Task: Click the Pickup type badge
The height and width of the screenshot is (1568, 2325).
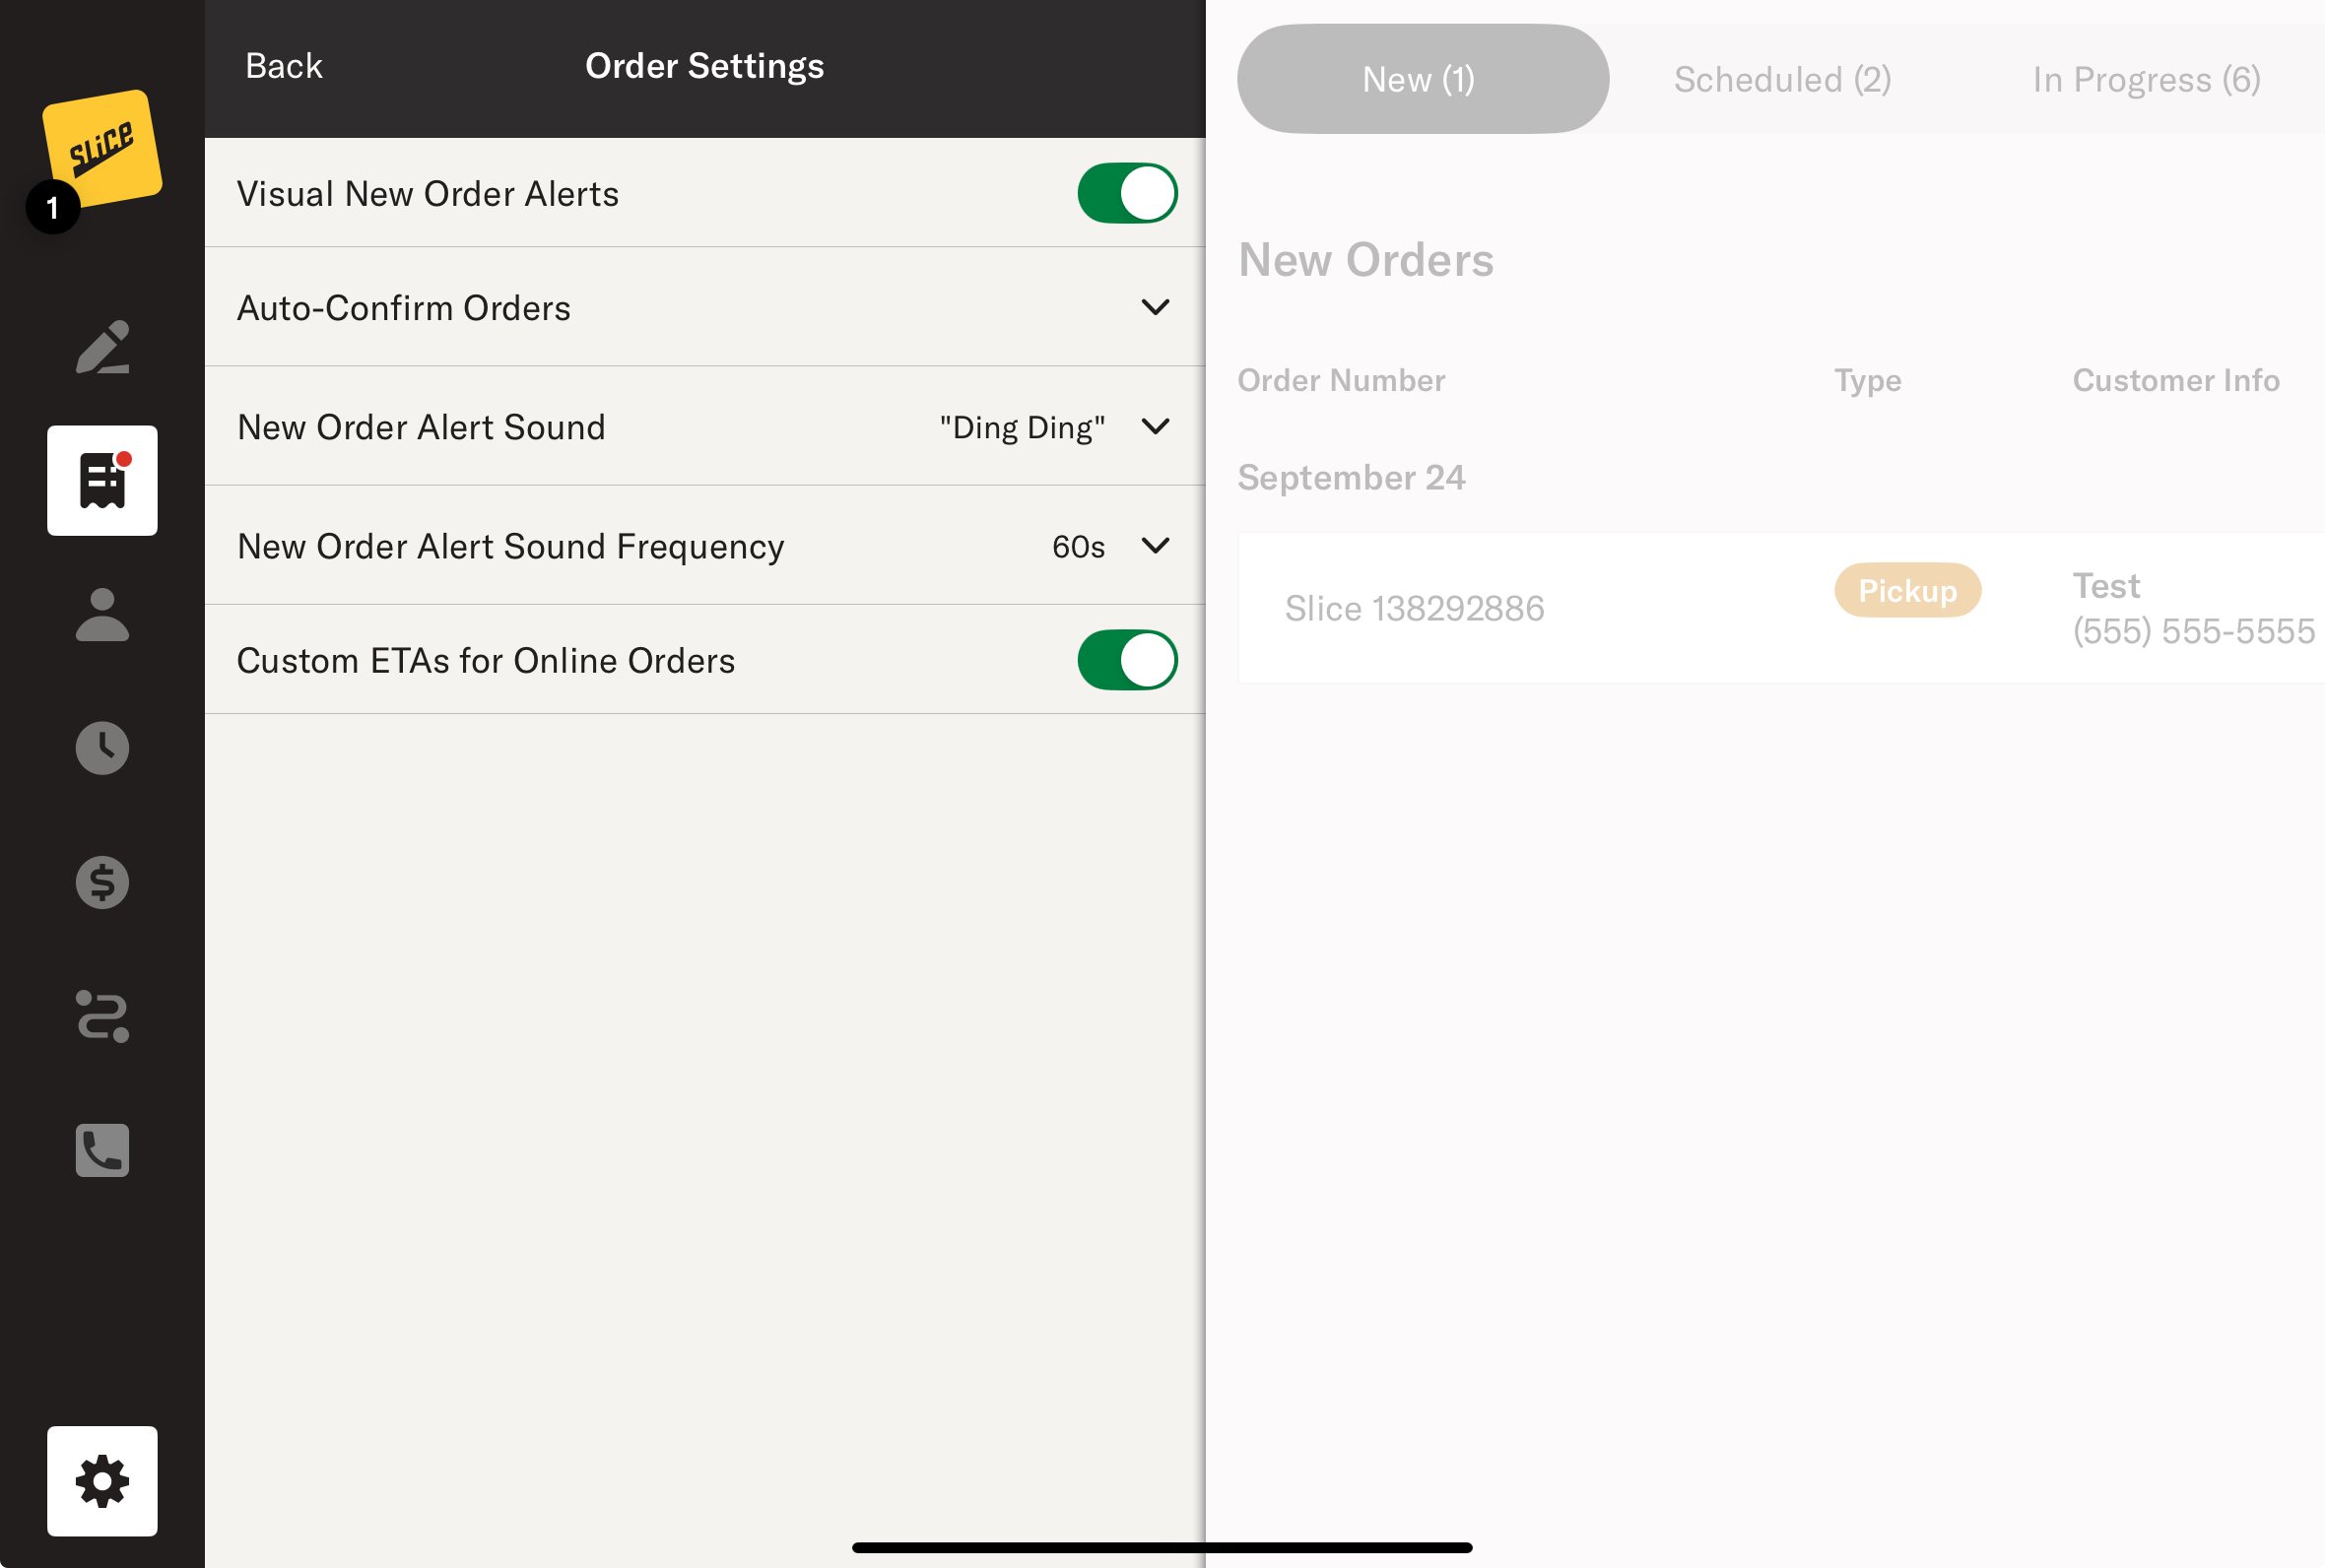Action: click(1906, 591)
